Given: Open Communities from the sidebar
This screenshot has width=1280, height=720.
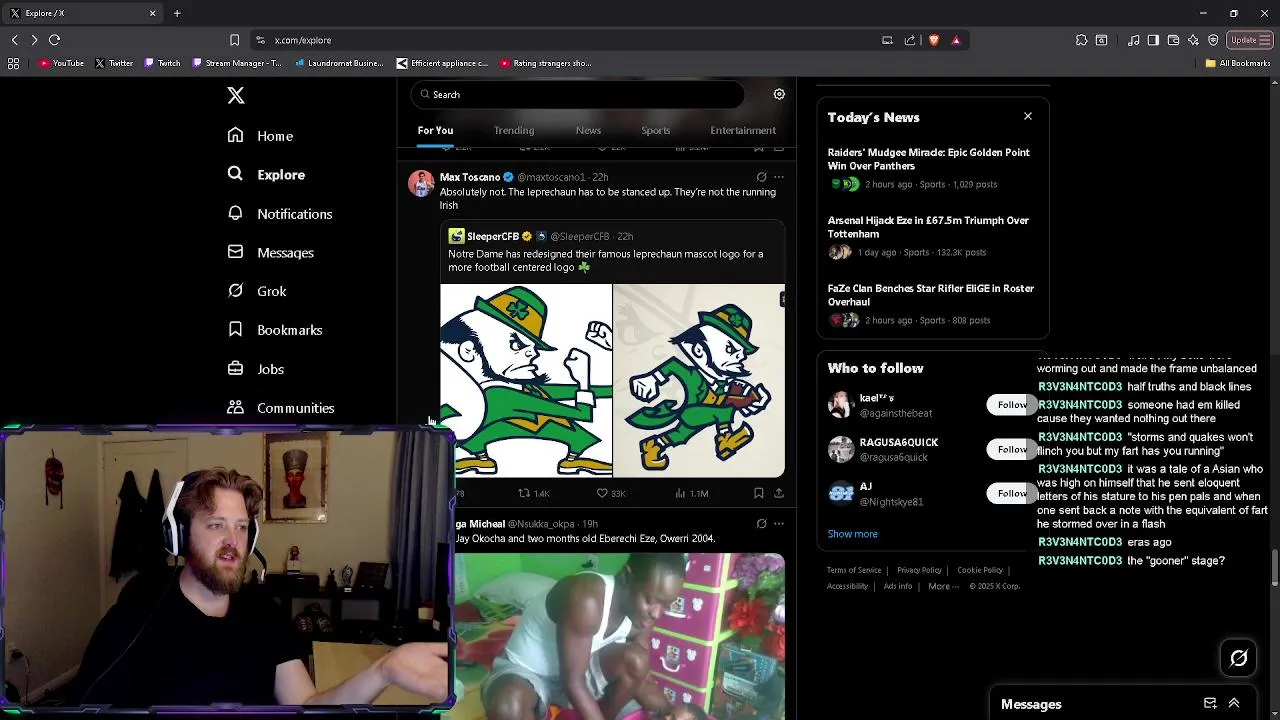Looking at the screenshot, I should tap(280, 408).
